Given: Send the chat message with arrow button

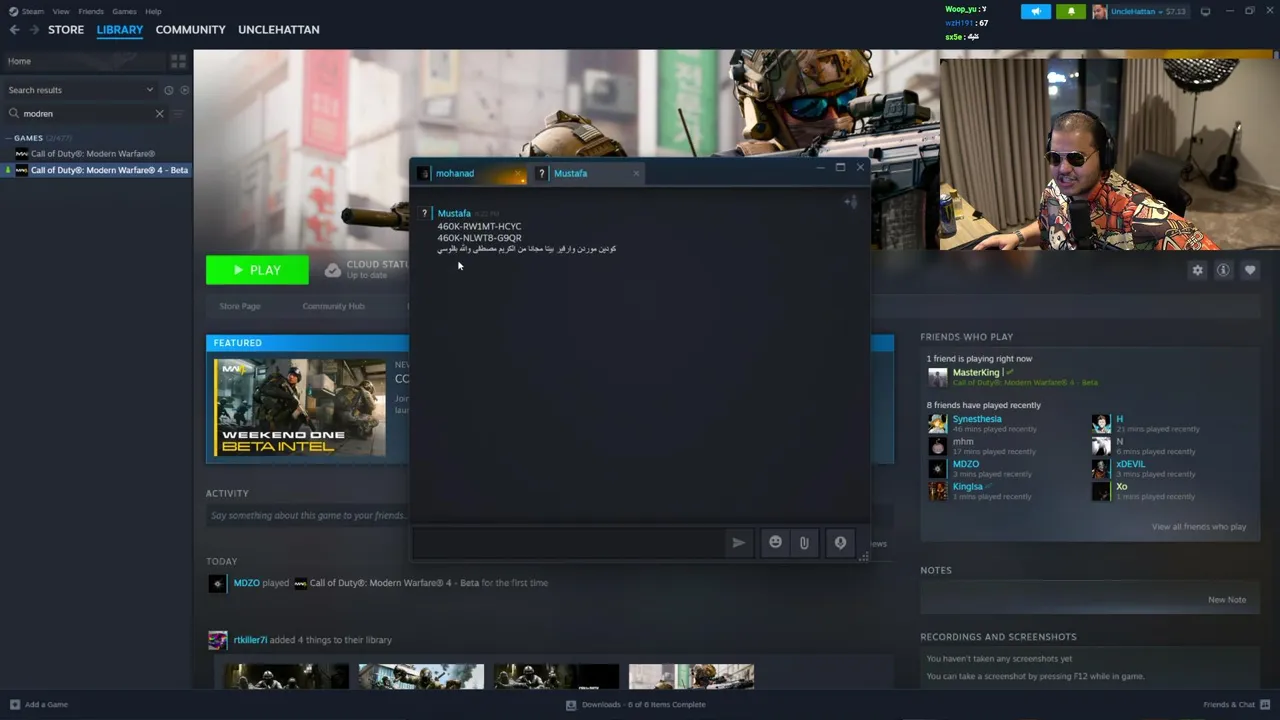Looking at the screenshot, I should click(x=738, y=542).
